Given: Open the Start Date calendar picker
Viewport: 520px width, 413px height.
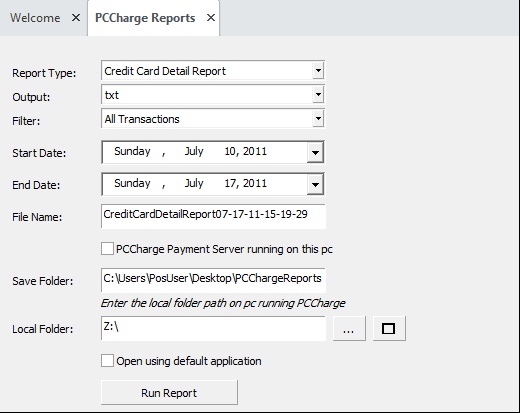Looking at the screenshot, I should pos(315,152).
